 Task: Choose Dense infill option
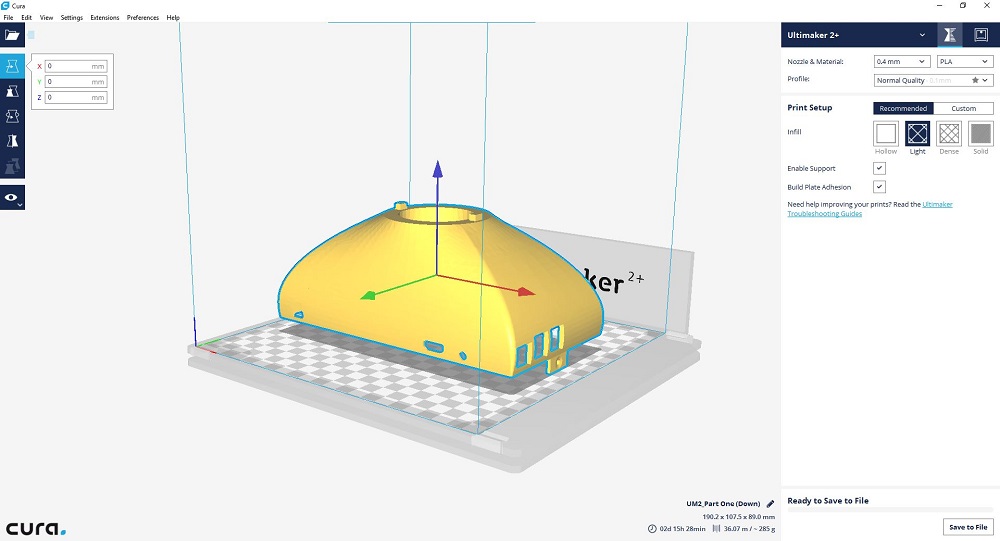pos(949,133)
